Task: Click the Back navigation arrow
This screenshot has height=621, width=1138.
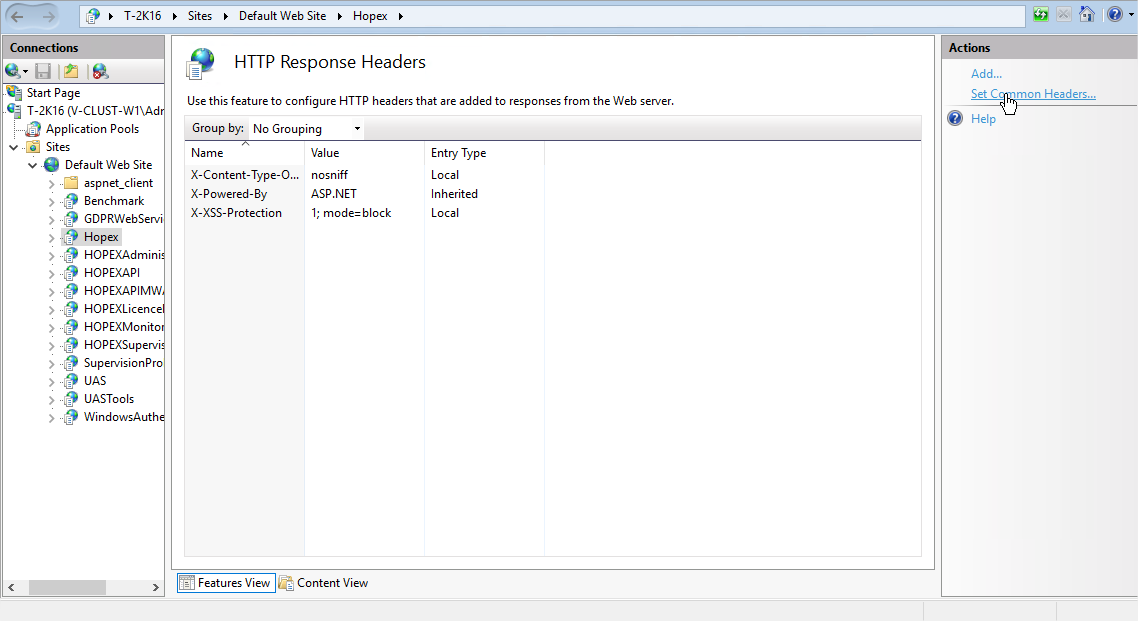Action: pos(18,16)
